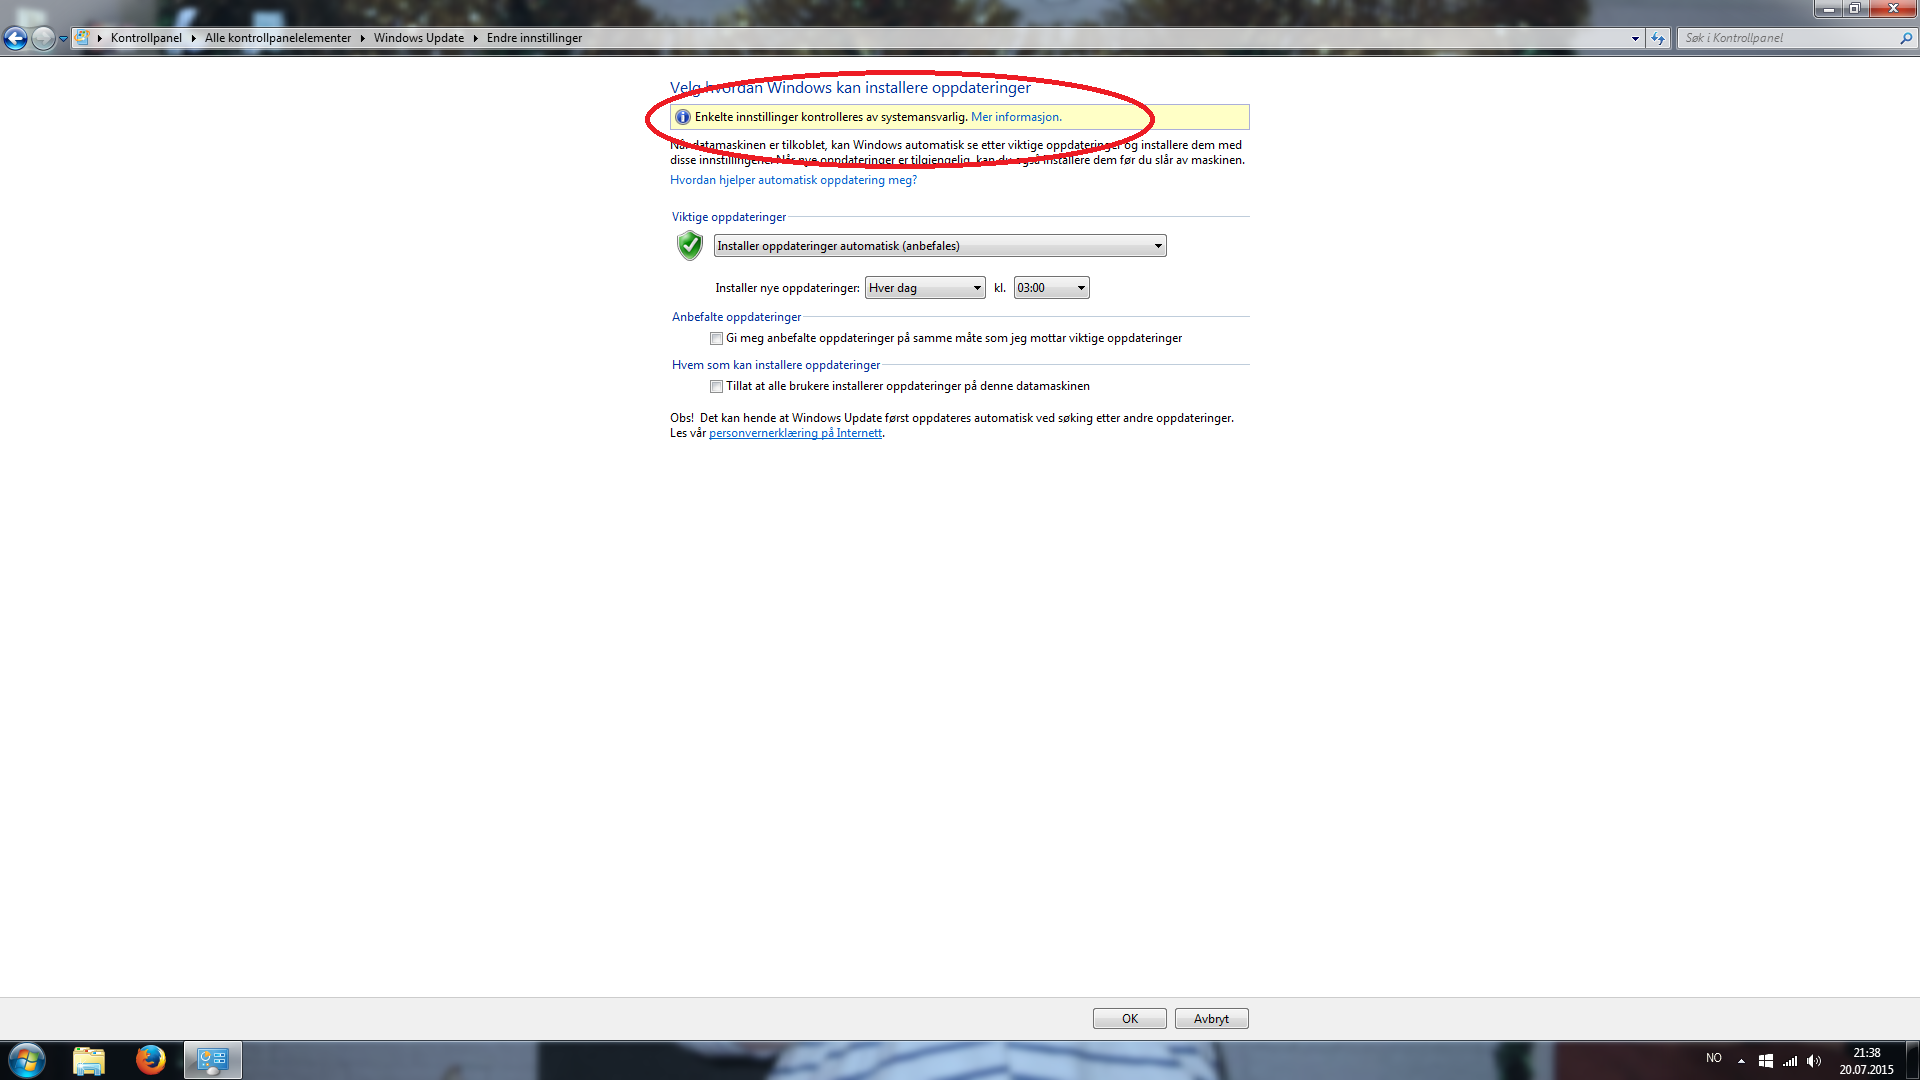Screen dimensions: 1920x1080
Task: Click the Show desktop strip
Action: tap(1912, 1060)
